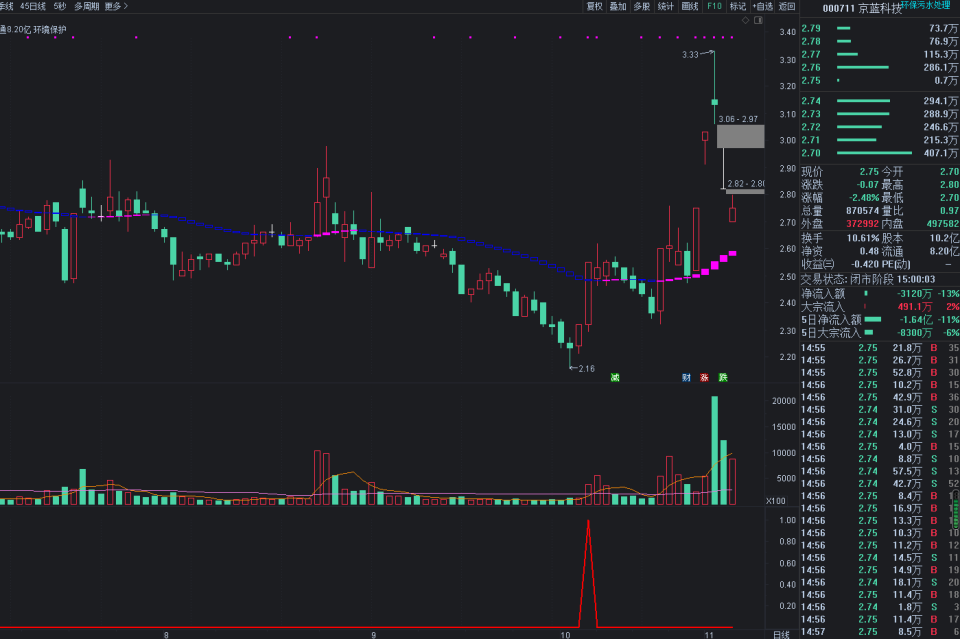Click the 交易状态 闭市阶段 status line
This screenshot has height=639, width=960.
click(868, 279)
